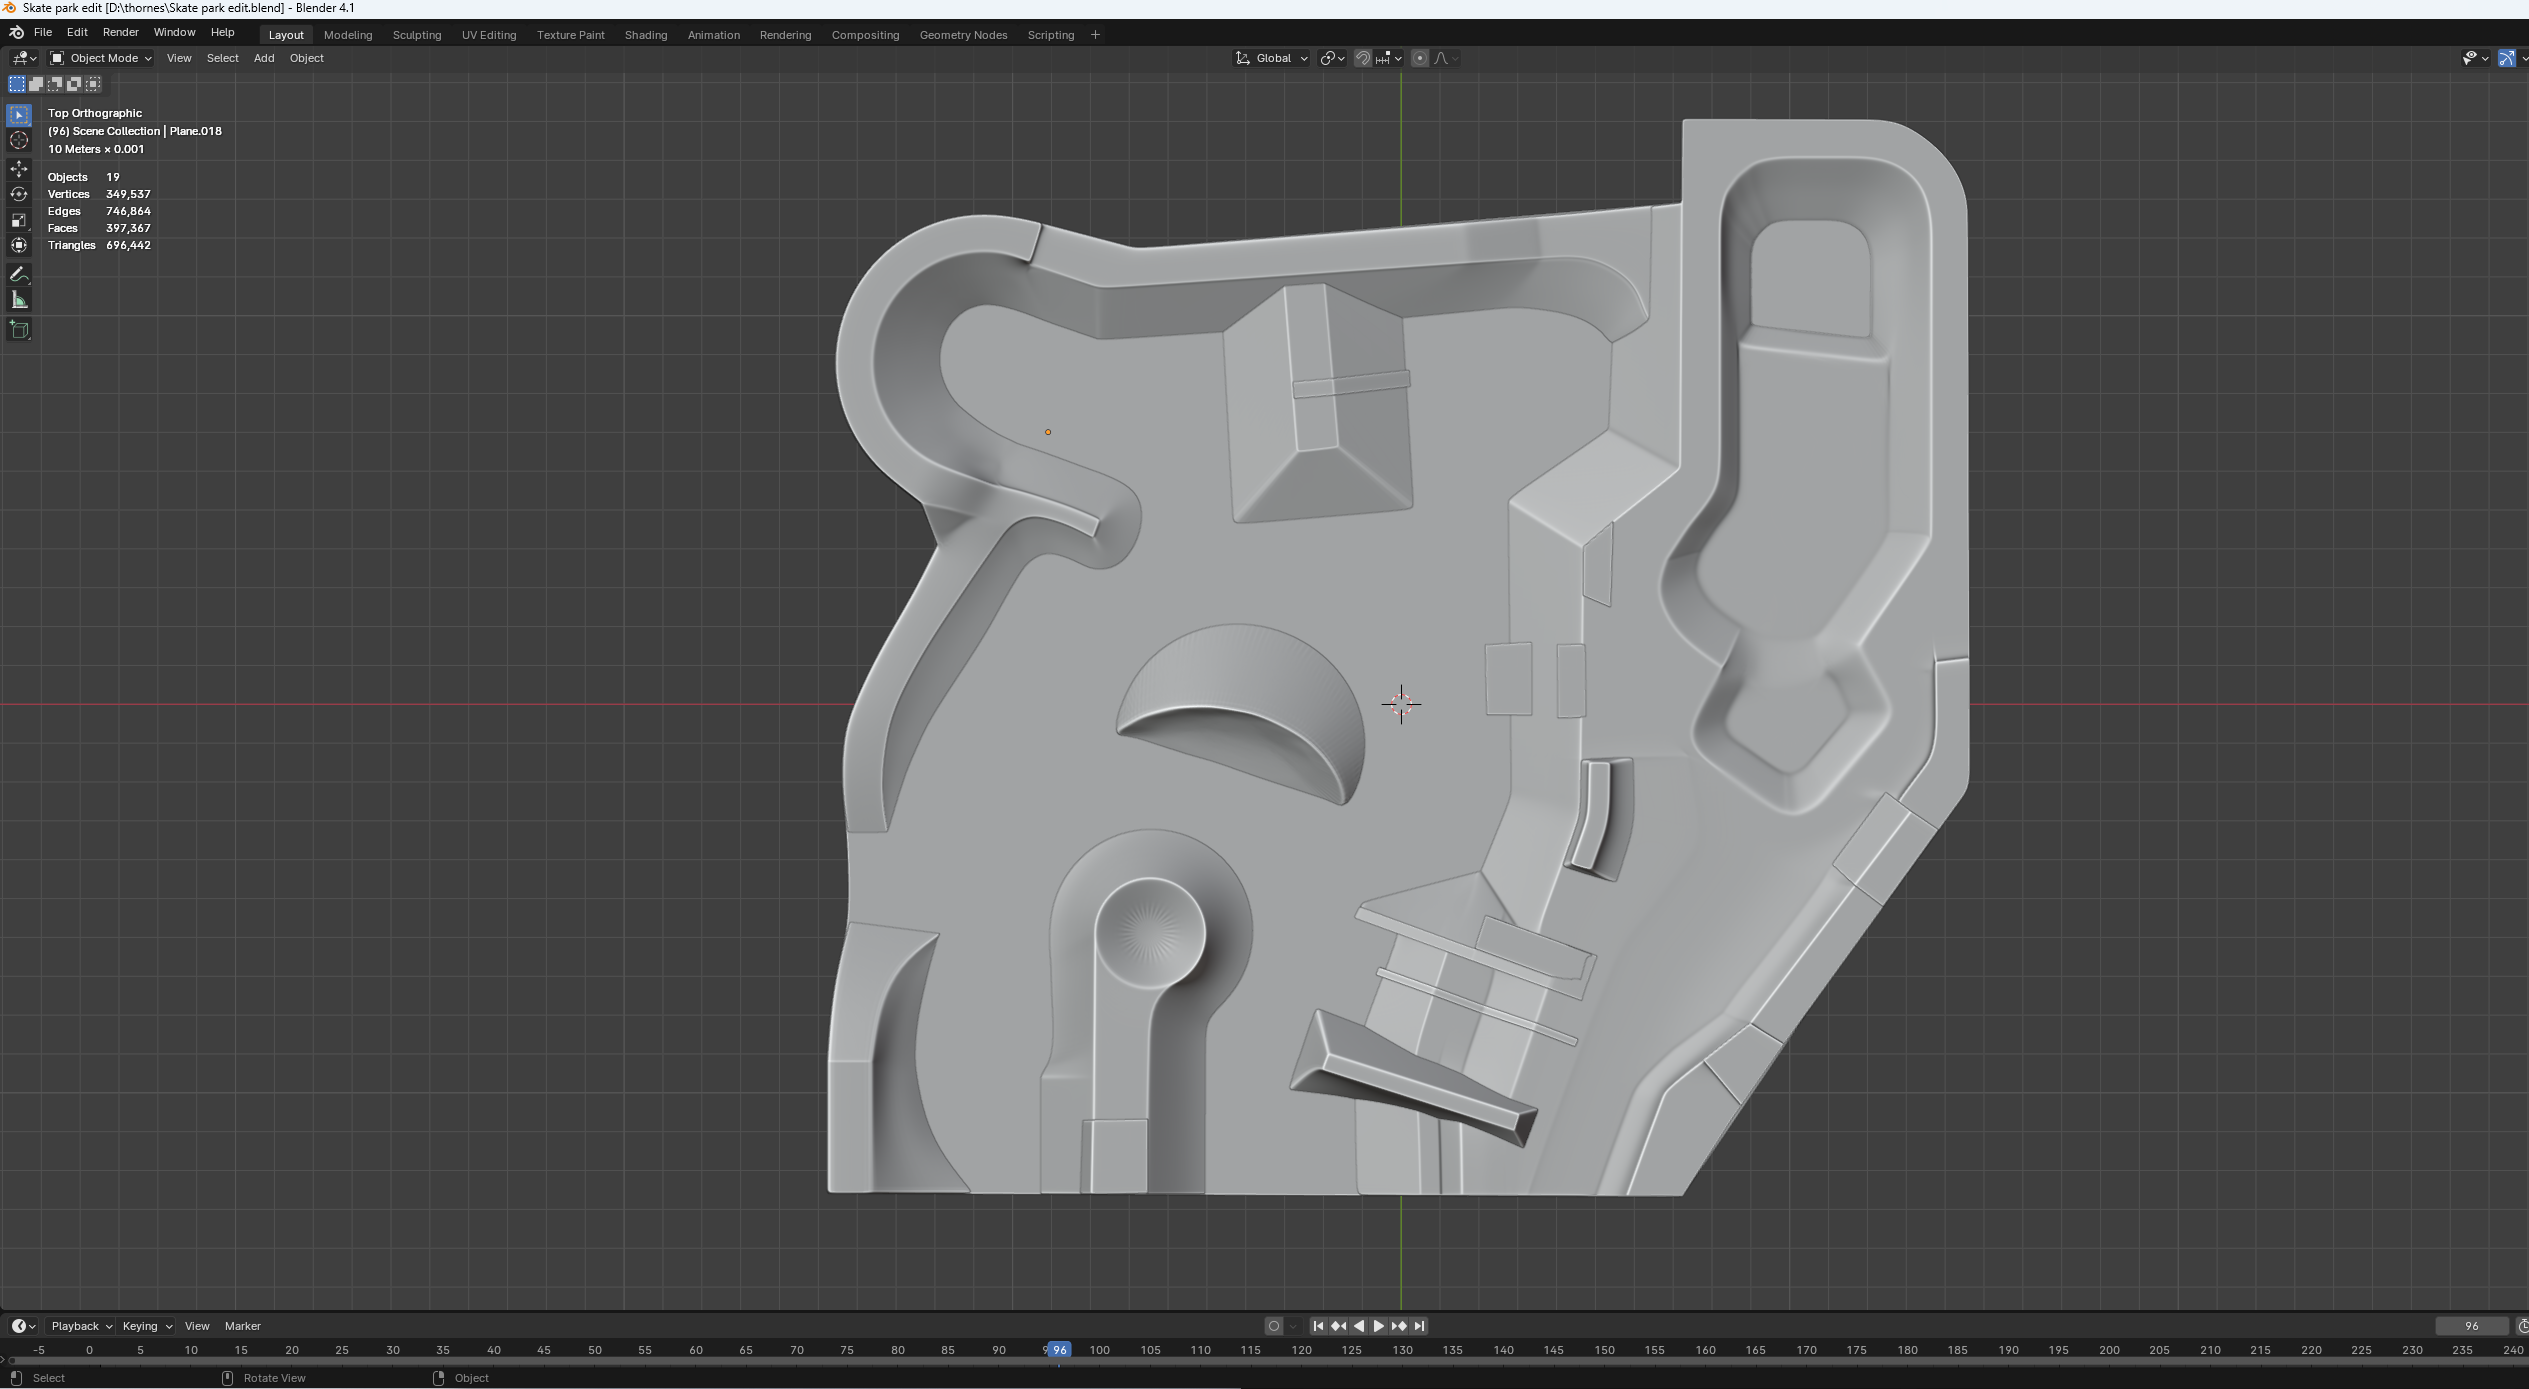Switch to the Sculpting workspace tab

[x=416, y=35]
